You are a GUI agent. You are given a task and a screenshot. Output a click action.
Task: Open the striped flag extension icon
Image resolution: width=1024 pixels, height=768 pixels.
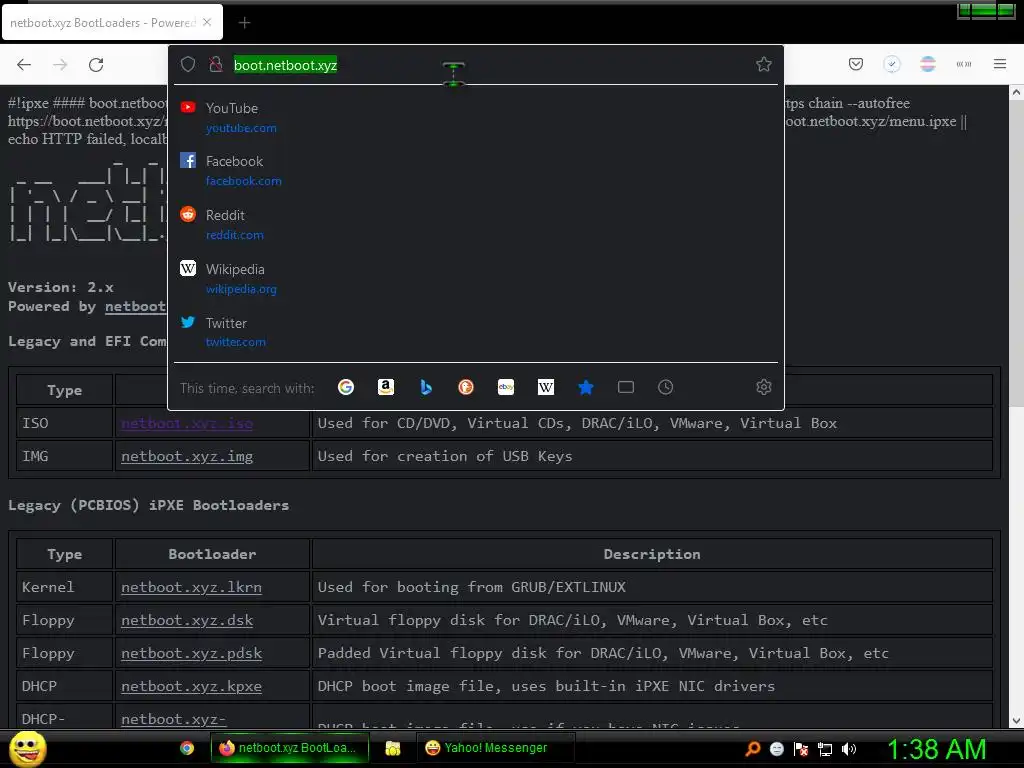coord(927,64)
